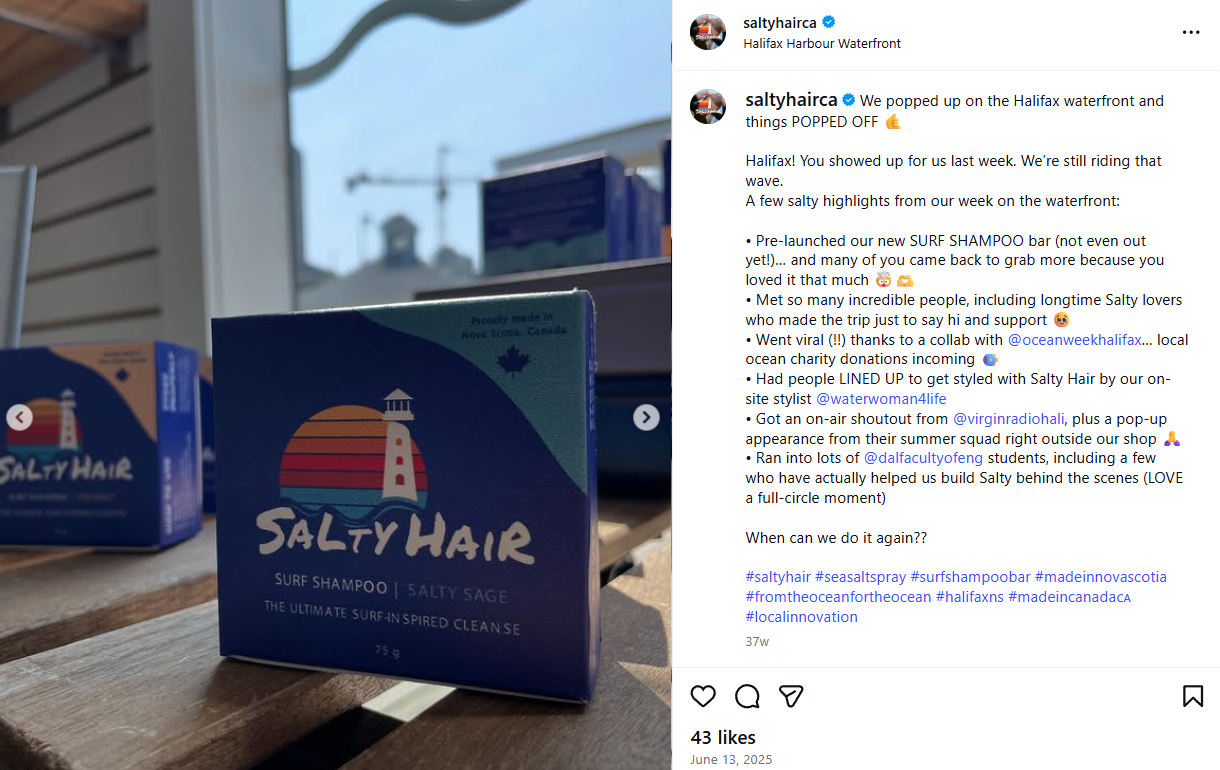The image size is (1220, 770).
Task: Open comments with the speech bubble icon
Action: click(747, 696)
